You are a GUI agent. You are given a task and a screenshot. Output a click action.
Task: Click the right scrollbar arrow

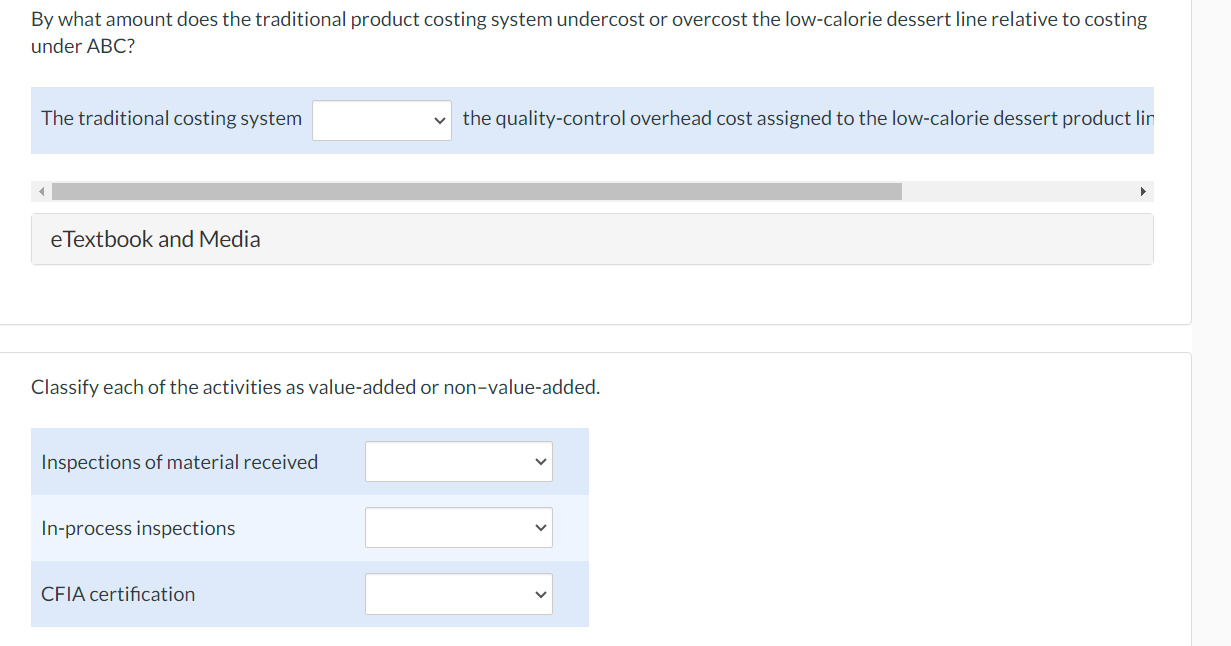[1144, 190]
